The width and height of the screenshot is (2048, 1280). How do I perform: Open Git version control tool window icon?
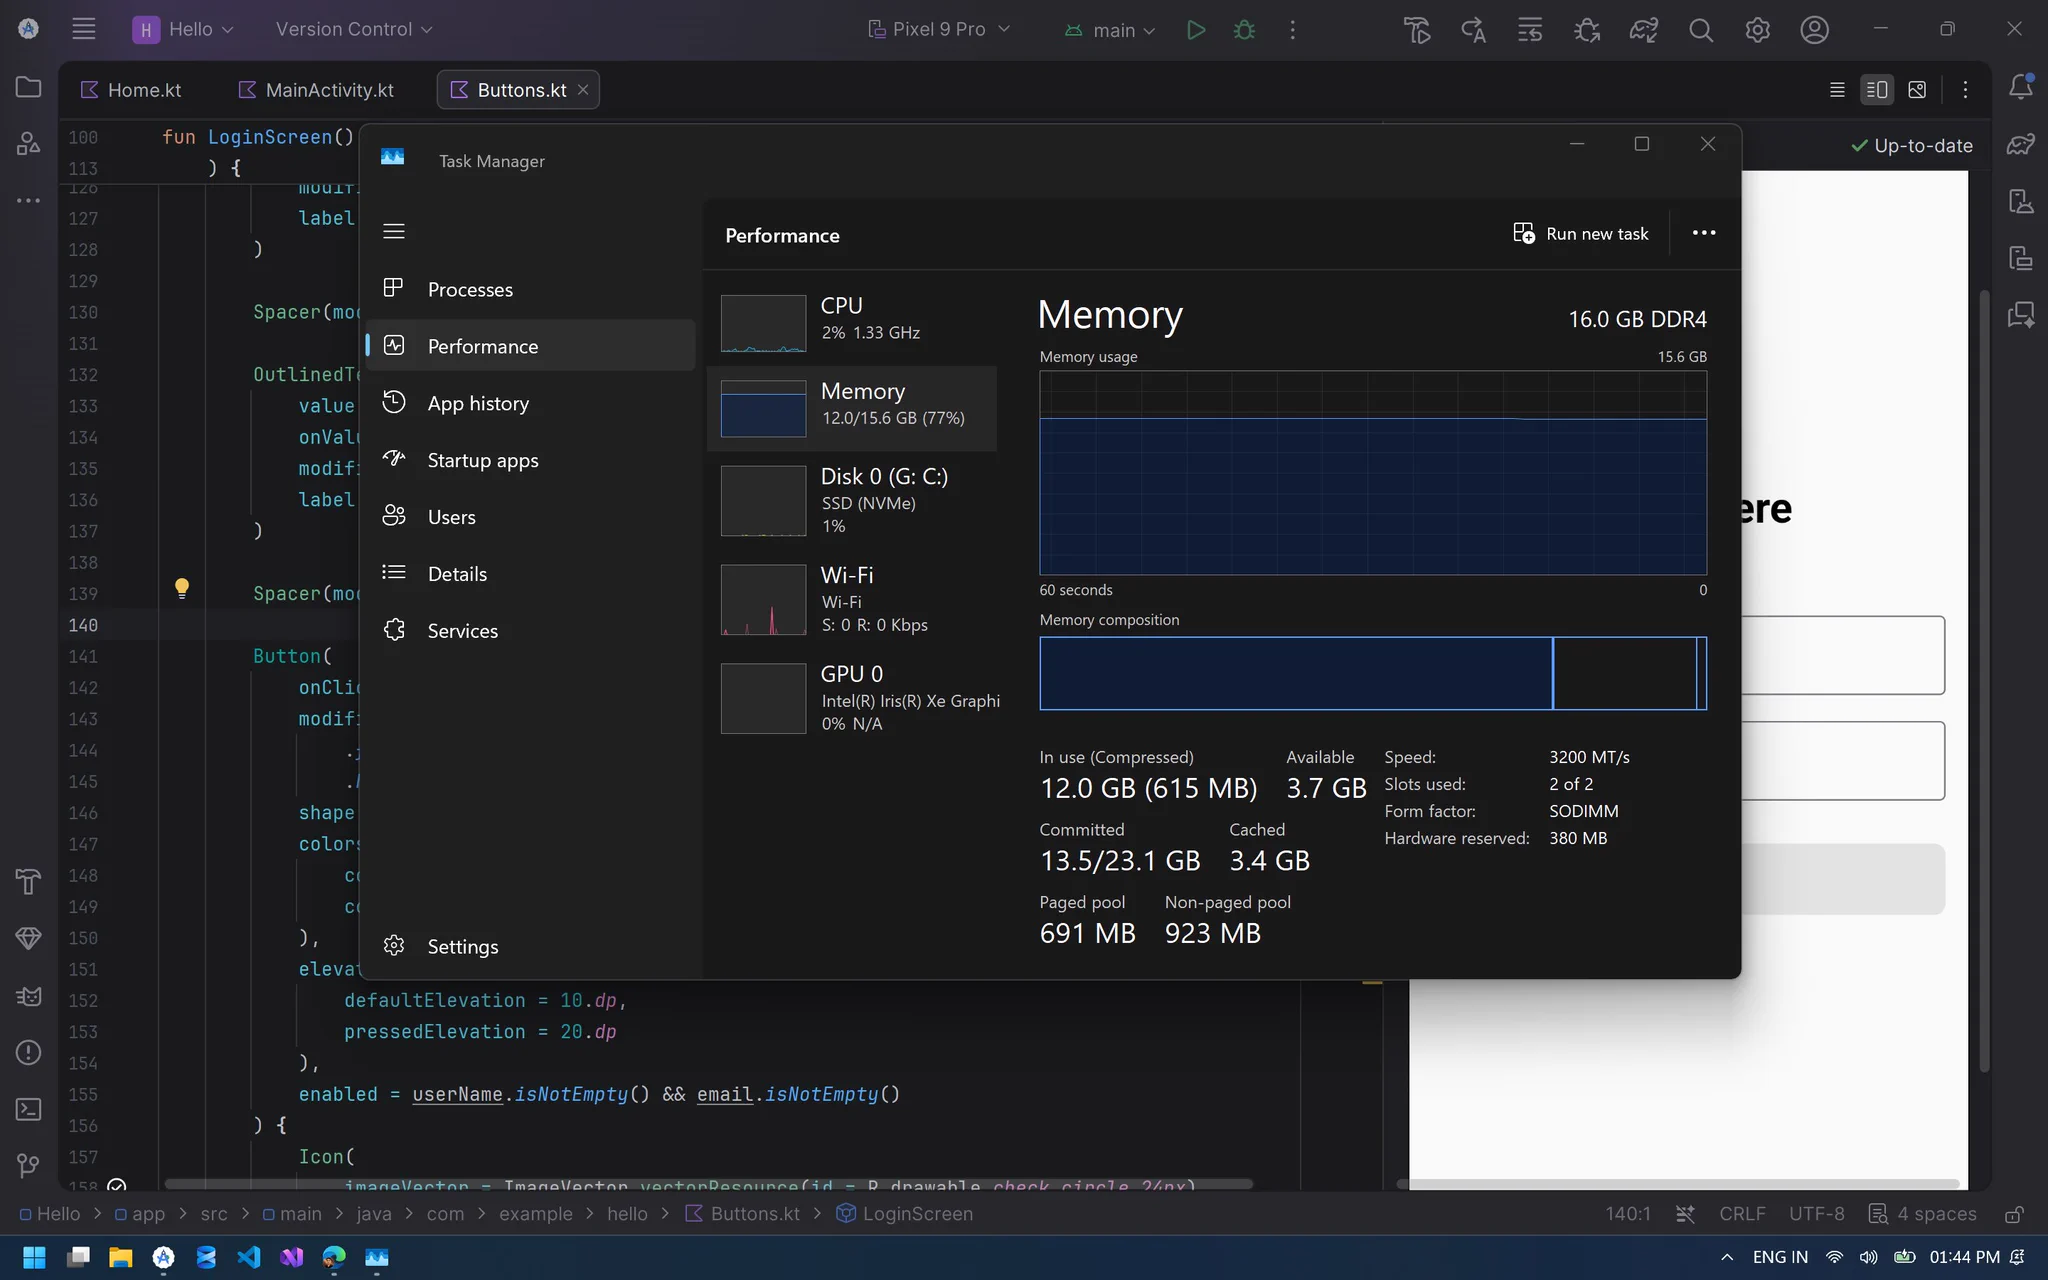[x=28, y=1166]
